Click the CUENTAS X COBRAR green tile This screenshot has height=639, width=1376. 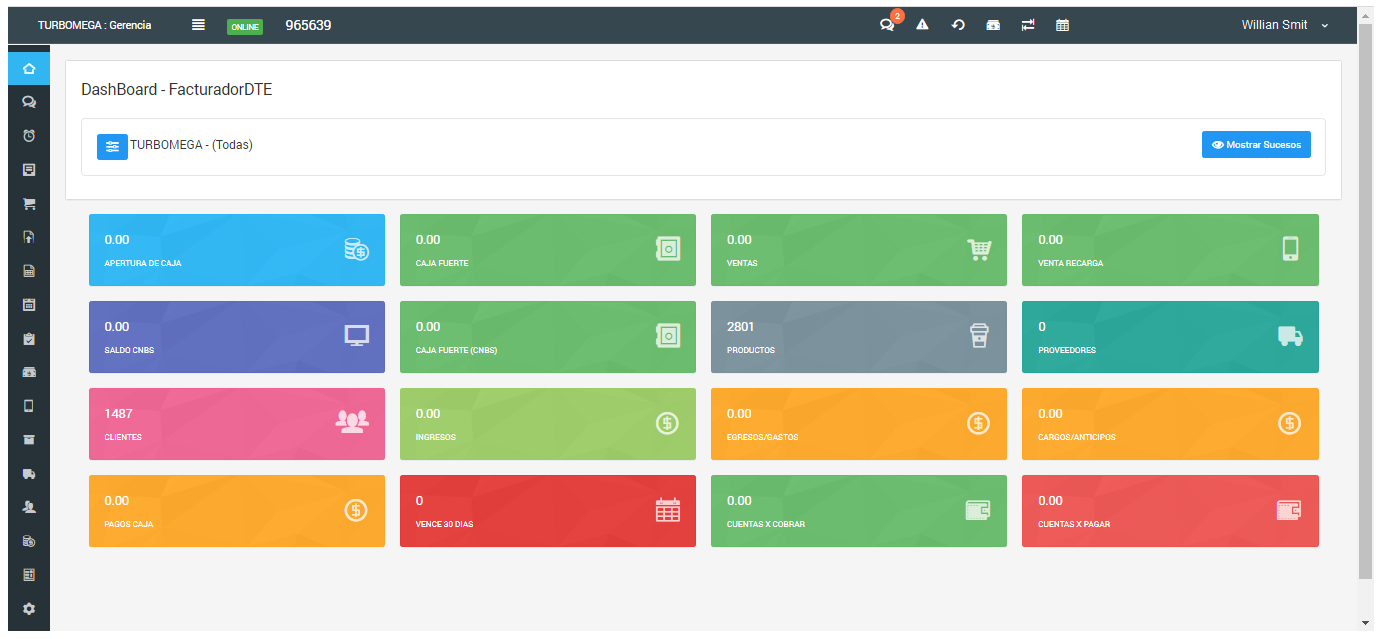[858, 511]
